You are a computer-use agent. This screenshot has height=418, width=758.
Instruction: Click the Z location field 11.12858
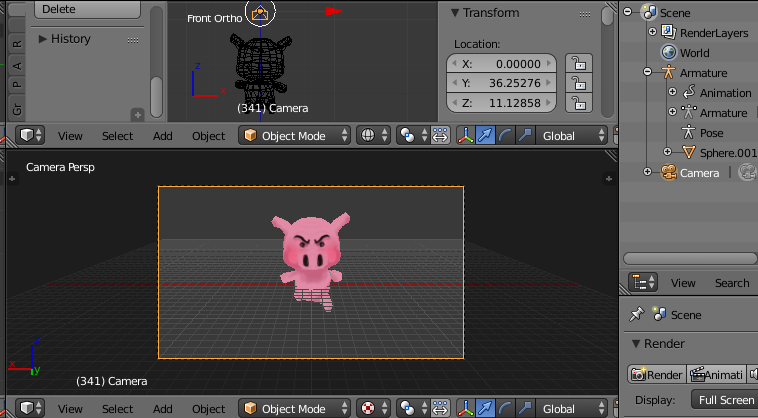(x=501, y=103)
